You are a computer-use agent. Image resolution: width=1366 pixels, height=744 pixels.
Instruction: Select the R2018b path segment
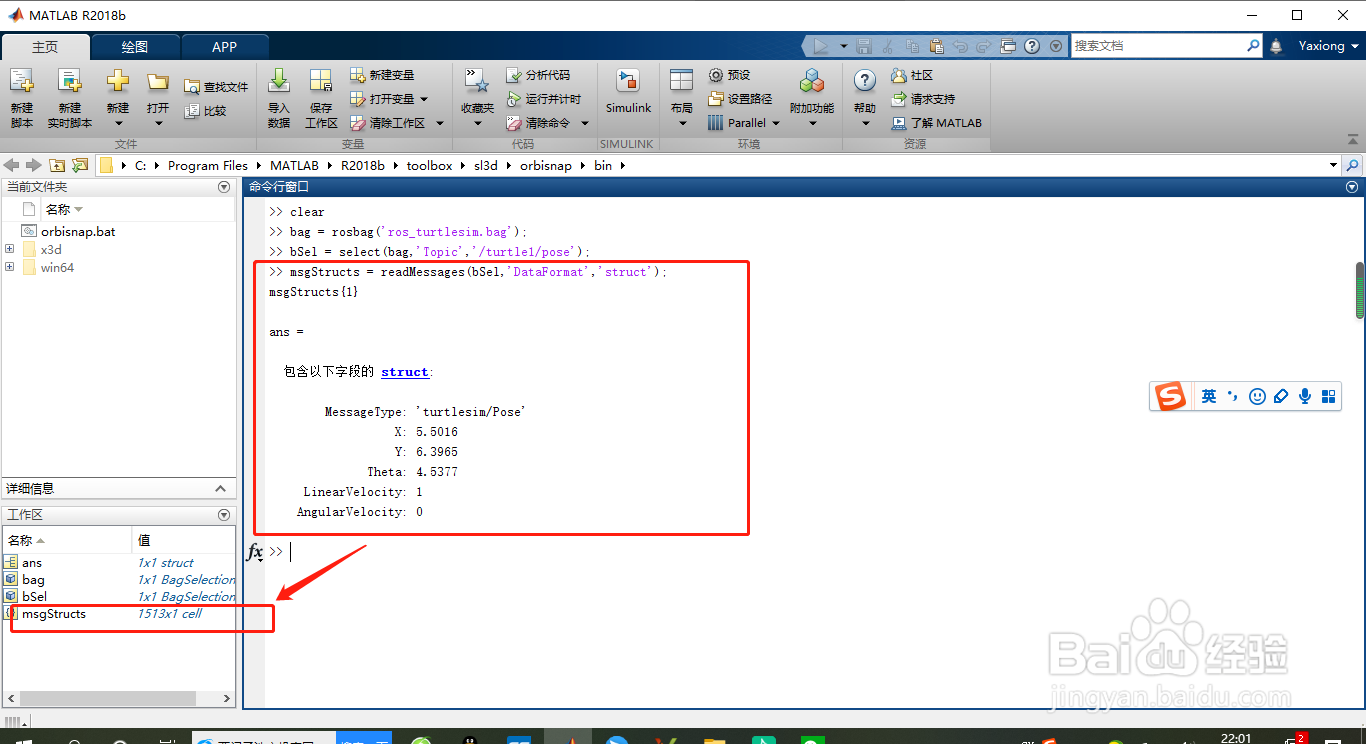[362, 165]
